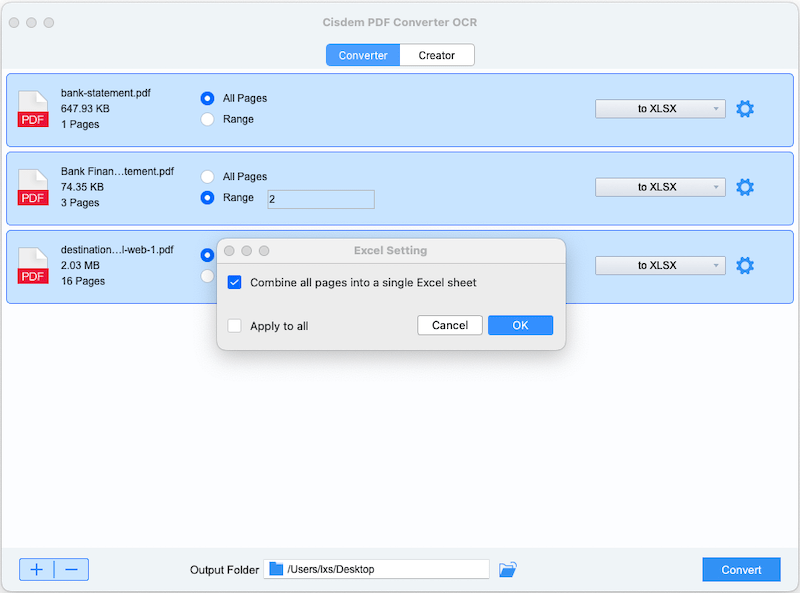Click the 2.03 MB file size
The image size is (800, 593).
80,265
